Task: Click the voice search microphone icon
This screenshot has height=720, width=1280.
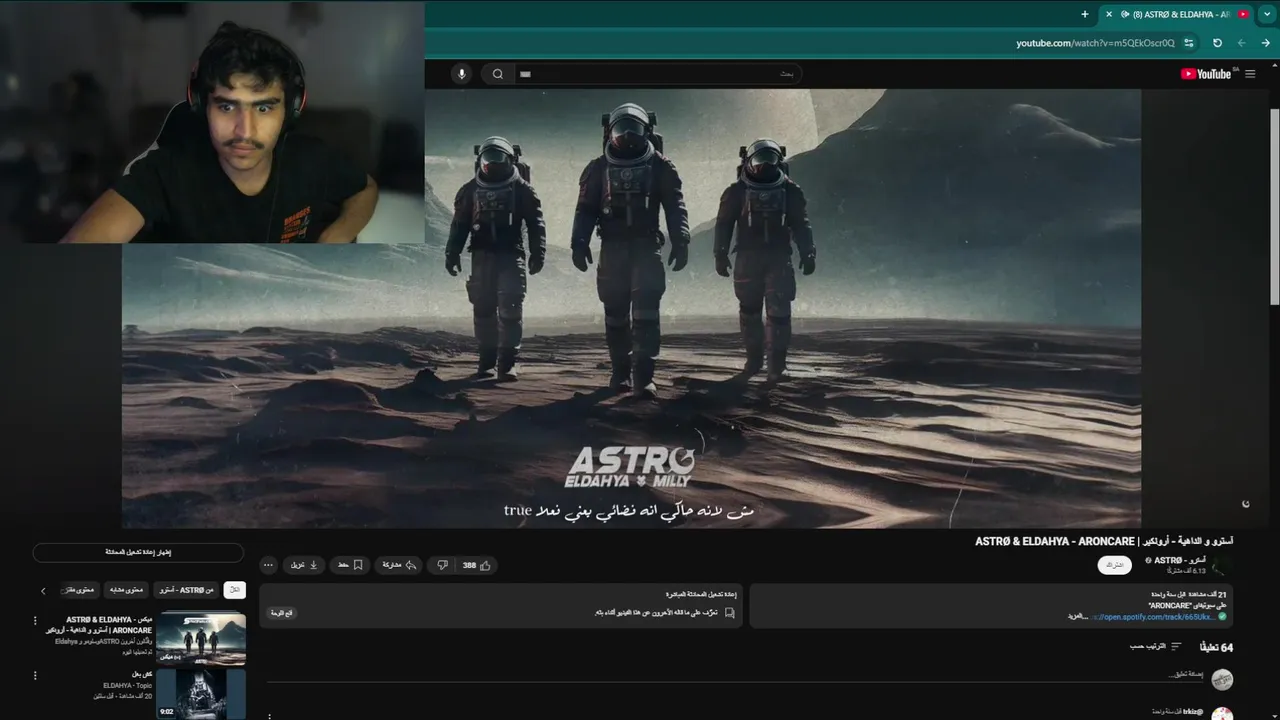Action: (x=461, y=74)
